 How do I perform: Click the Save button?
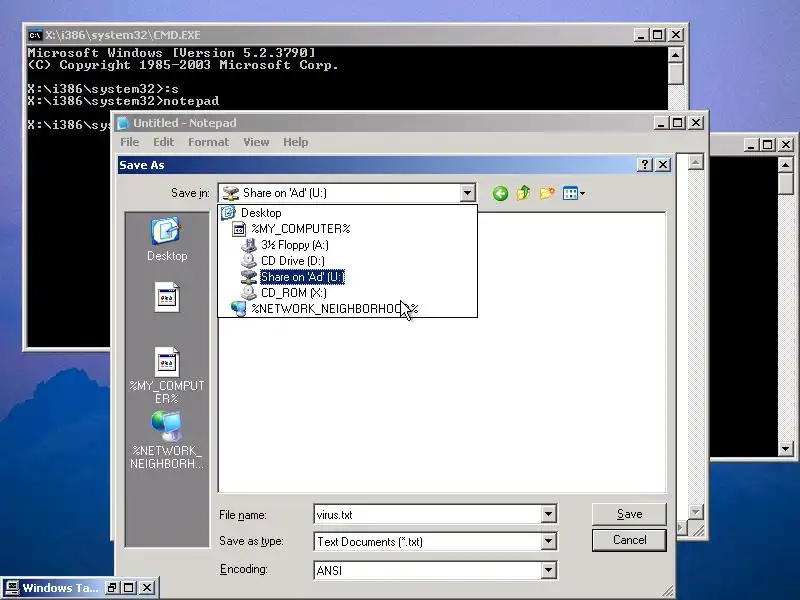click(629, 514)
